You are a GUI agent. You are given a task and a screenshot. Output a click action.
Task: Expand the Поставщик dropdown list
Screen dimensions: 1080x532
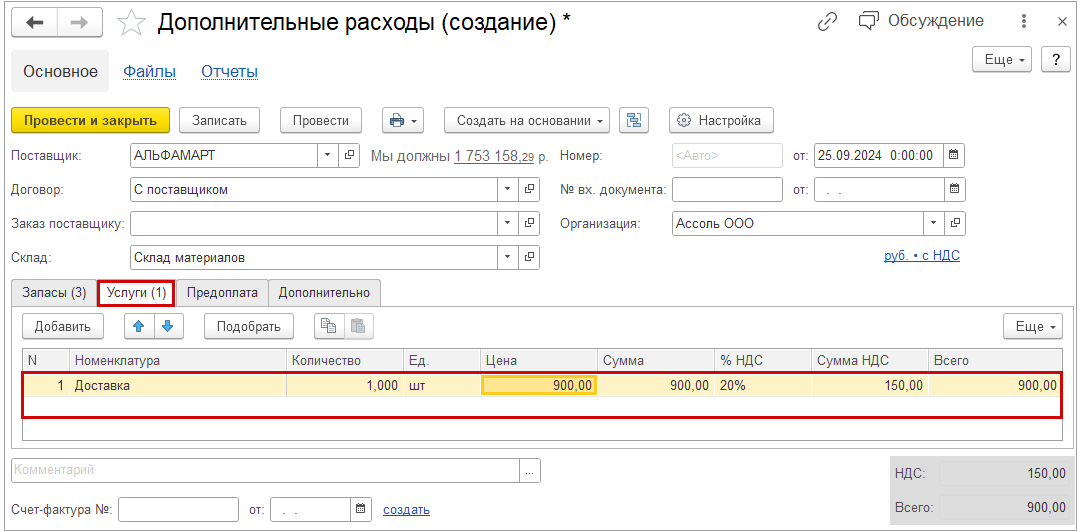click(327, 156)
